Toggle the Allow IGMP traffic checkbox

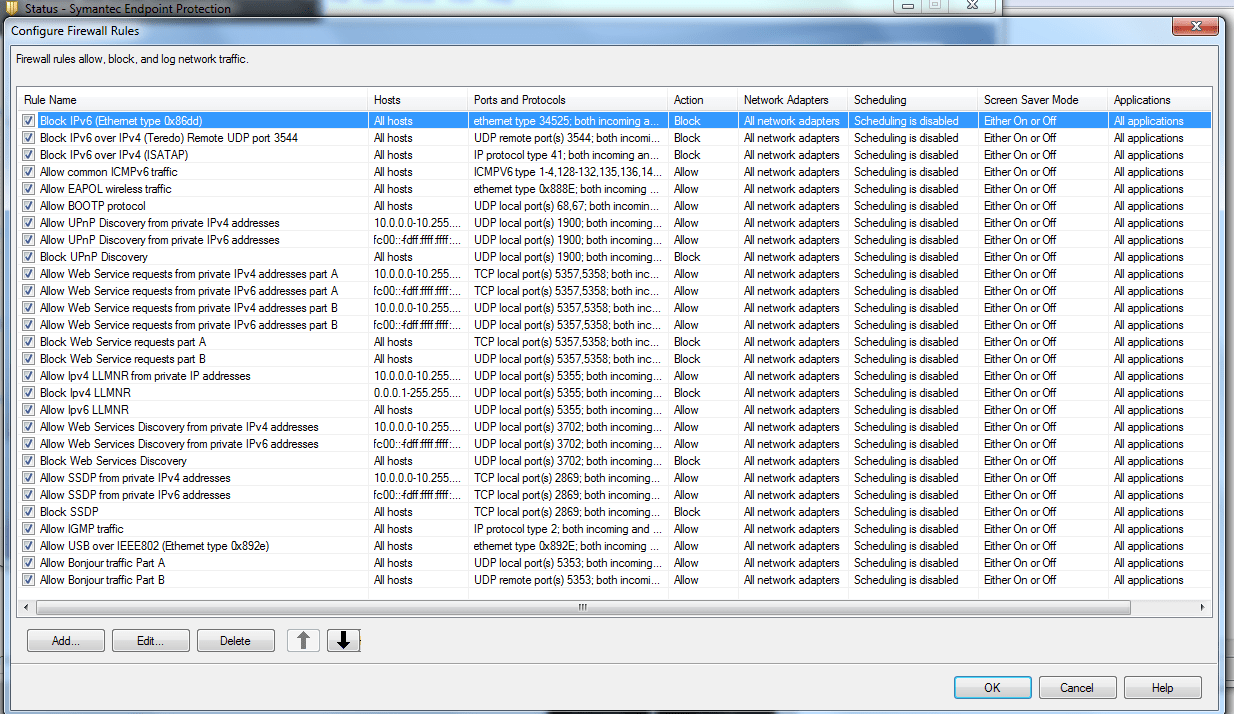pos(27,528)
